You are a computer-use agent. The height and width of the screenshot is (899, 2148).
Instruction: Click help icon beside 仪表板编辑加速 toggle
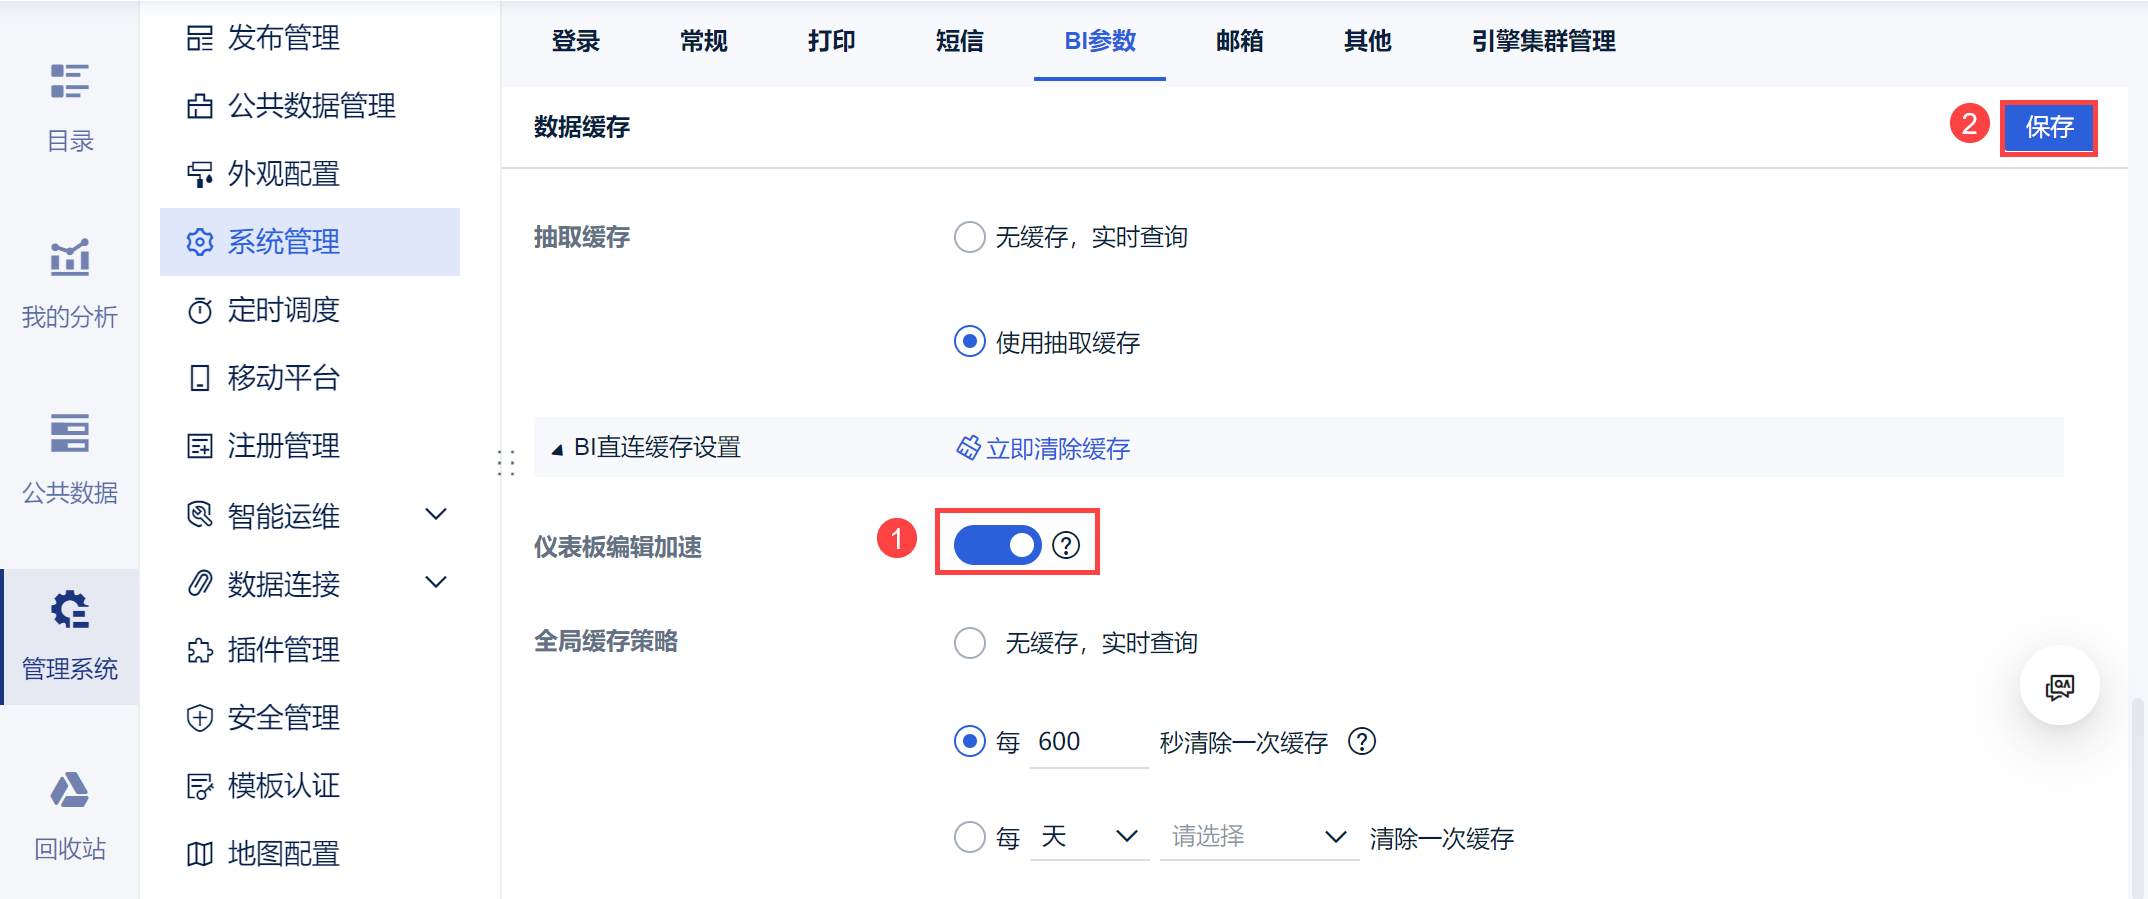click(1066, 545)
